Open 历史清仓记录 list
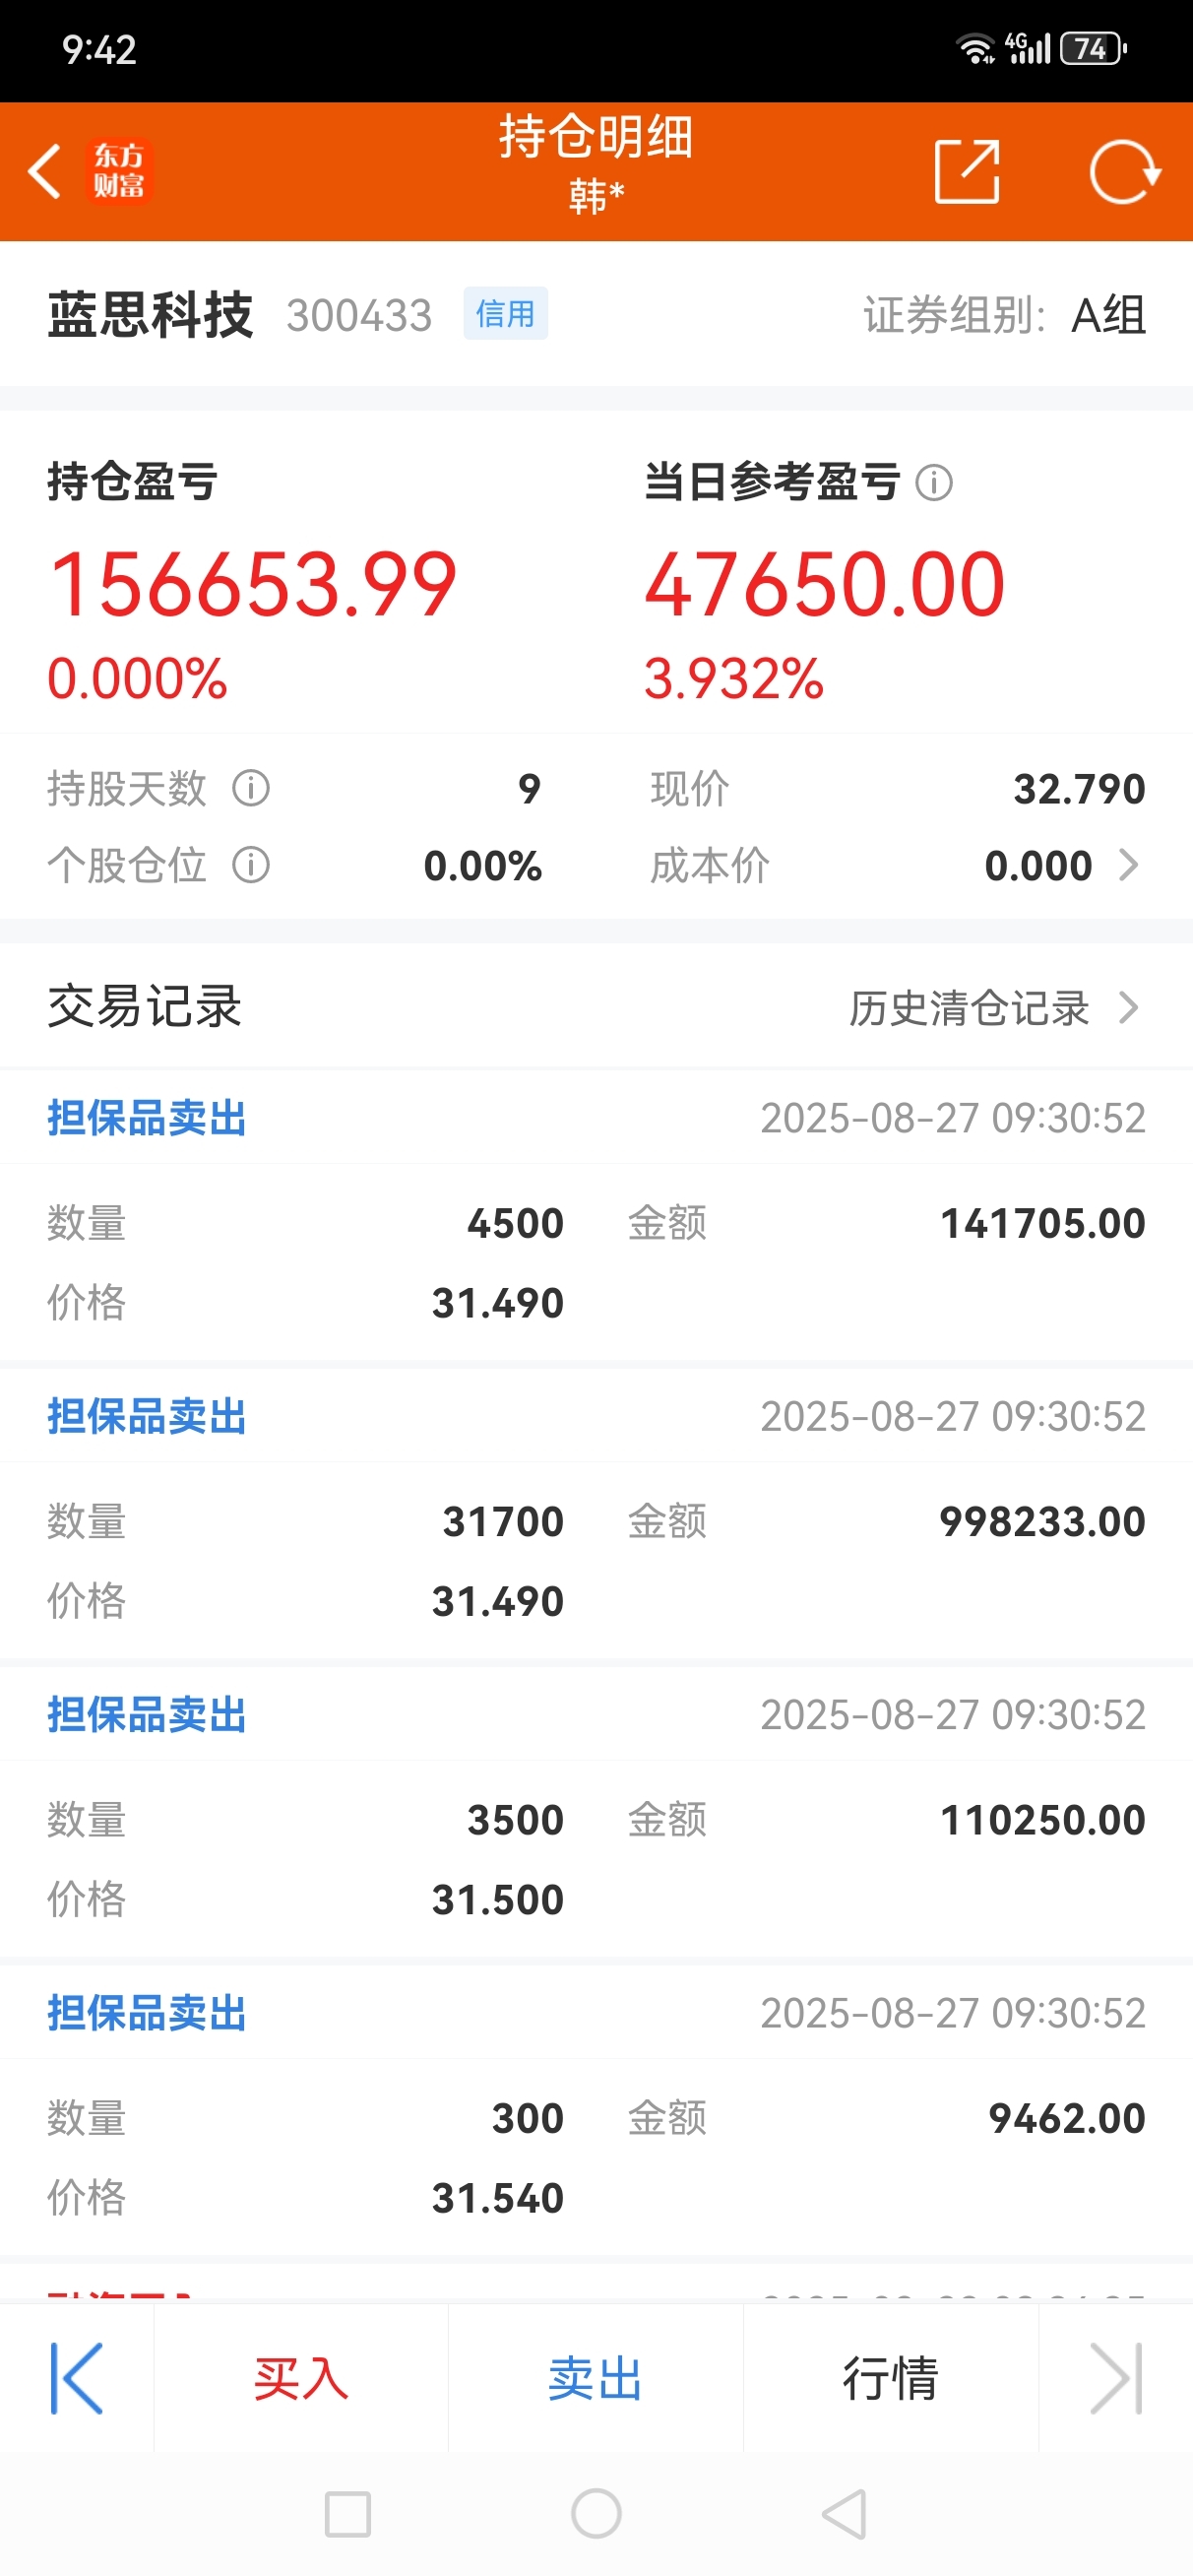This screenshot has width=1193, height=2576. point(994,1008)
